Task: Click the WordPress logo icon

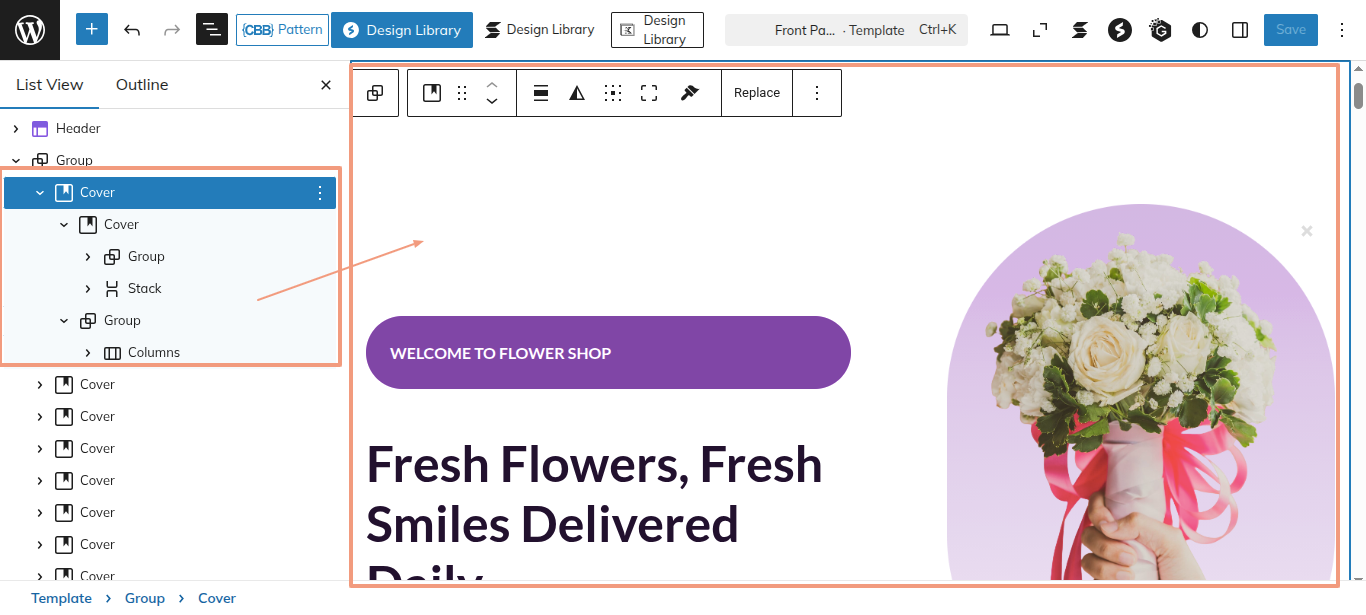Action: [x=30, y=30]
